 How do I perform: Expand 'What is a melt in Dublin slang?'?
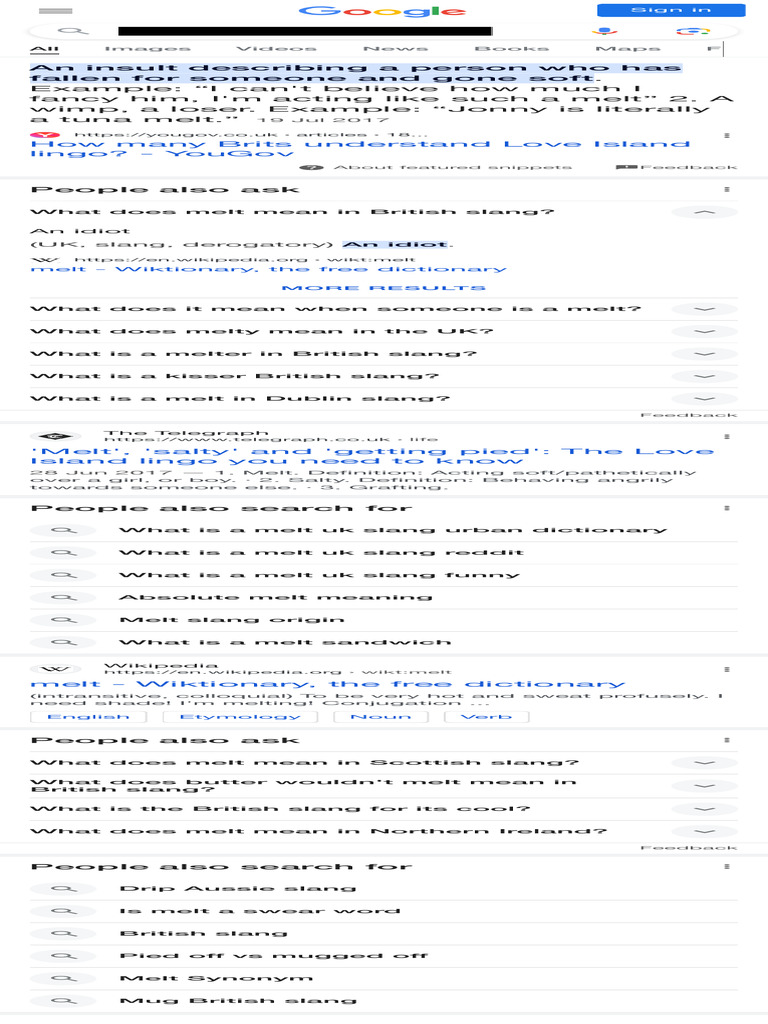(x=704, y=398)
